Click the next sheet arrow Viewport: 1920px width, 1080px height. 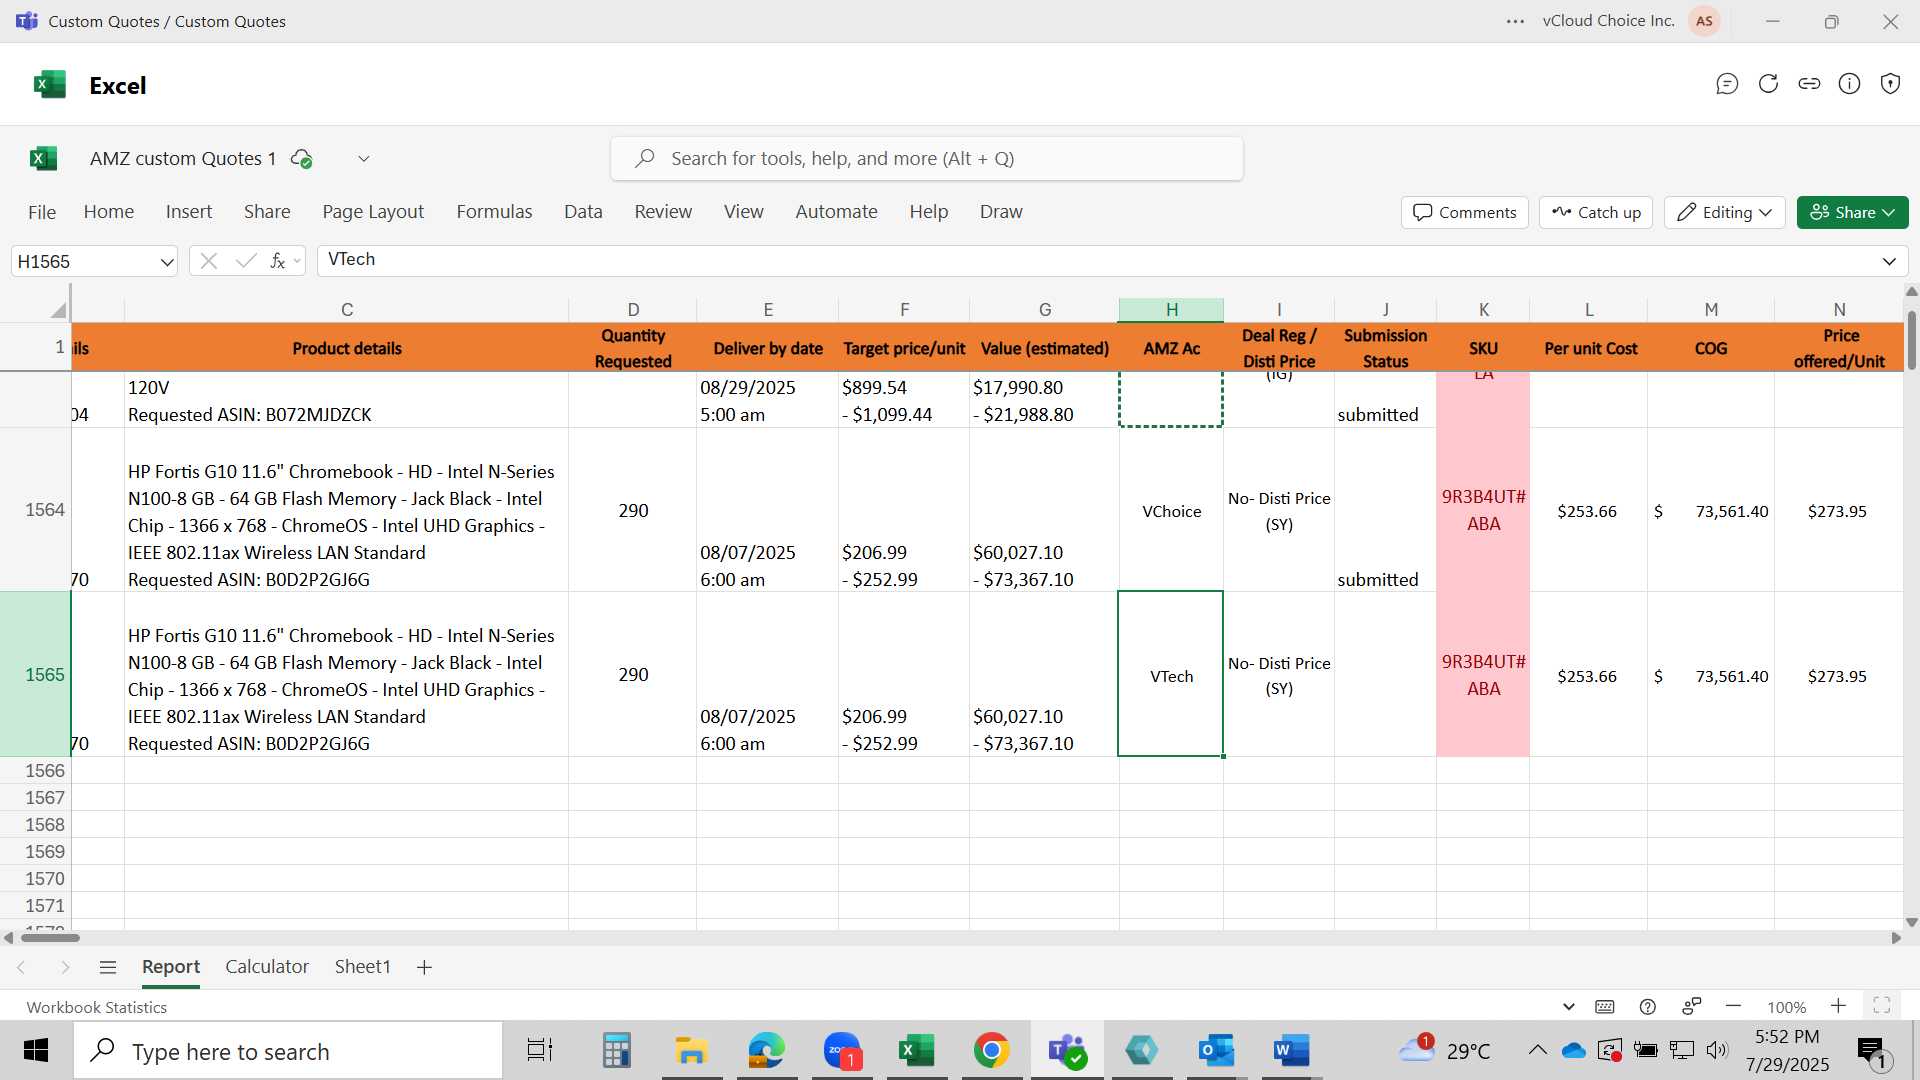65,967
